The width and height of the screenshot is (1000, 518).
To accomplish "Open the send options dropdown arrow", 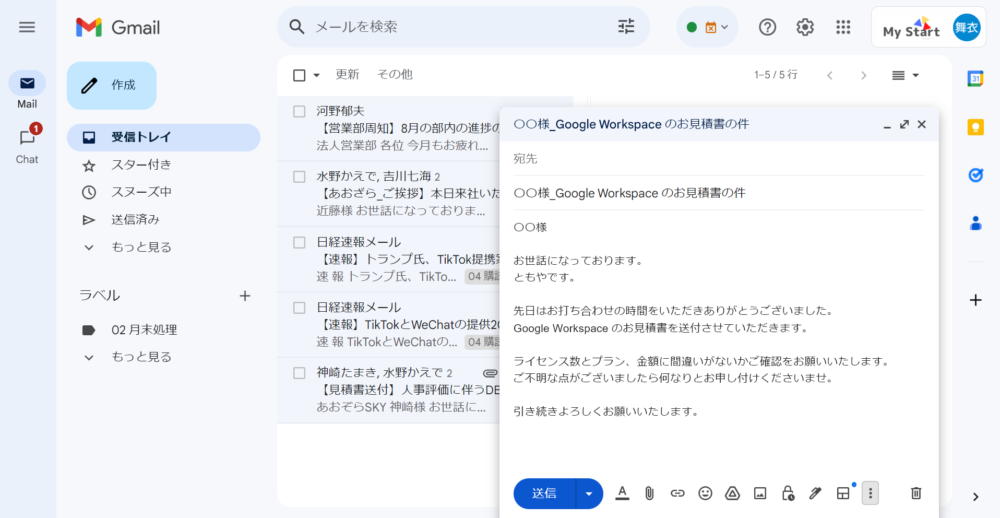I will pos(589,494).
